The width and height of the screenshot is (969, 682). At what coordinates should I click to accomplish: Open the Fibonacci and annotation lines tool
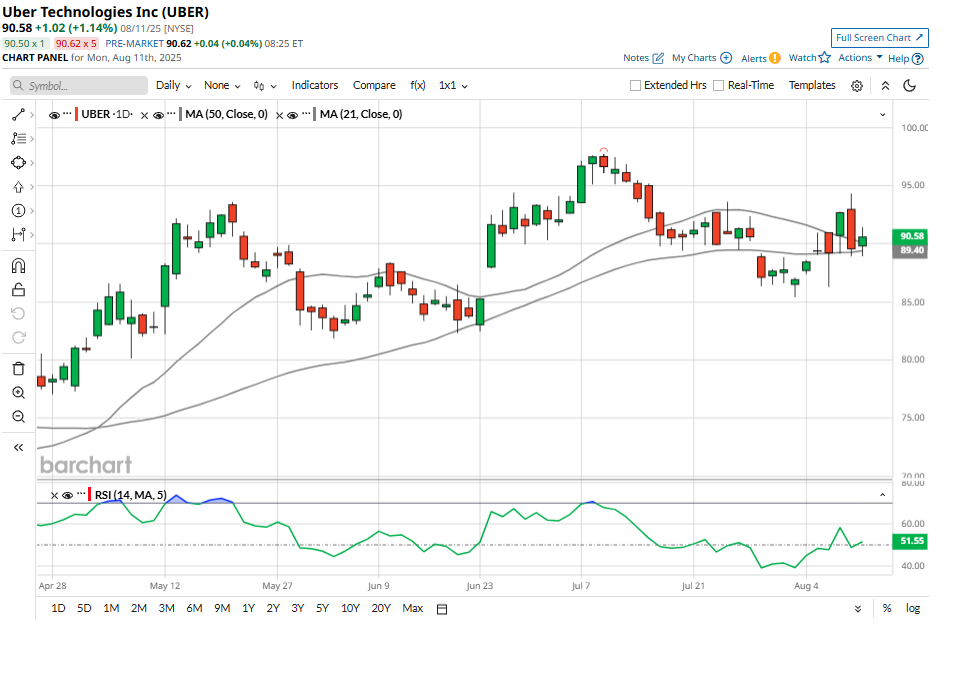19,139
